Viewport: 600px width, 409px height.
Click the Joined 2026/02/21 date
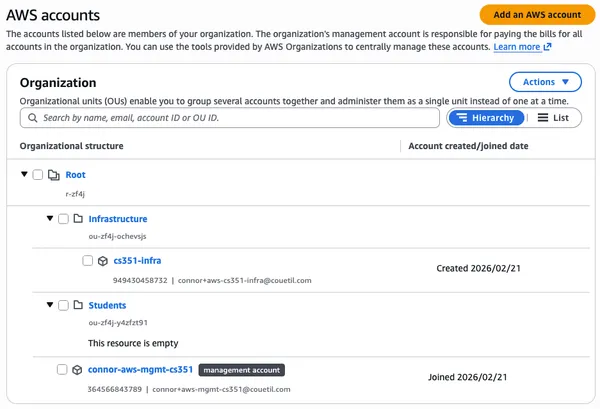point(468,377)
